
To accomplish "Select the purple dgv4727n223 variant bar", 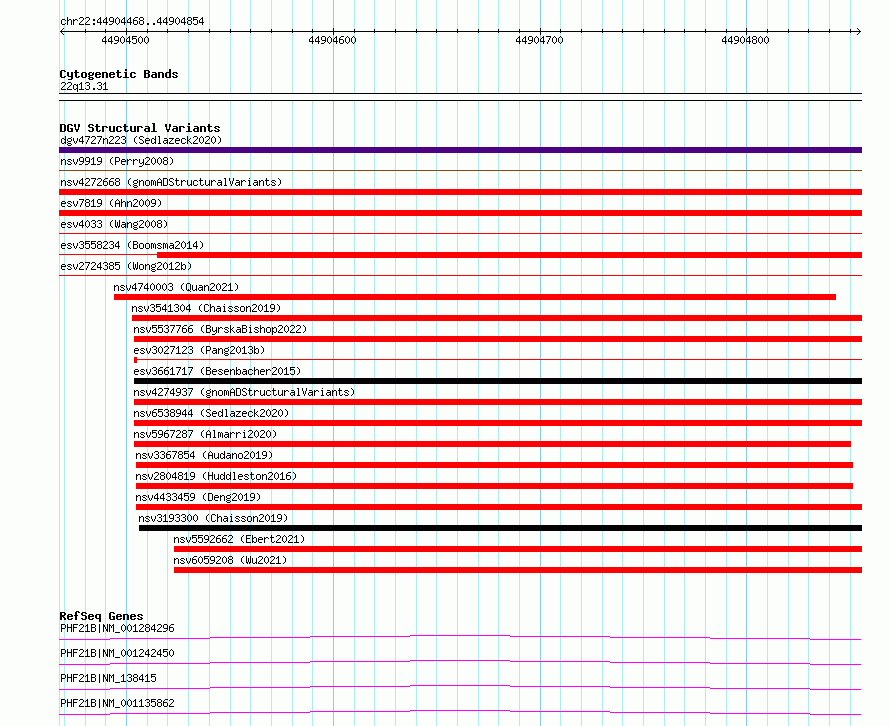I will click(x=460, y=150).
